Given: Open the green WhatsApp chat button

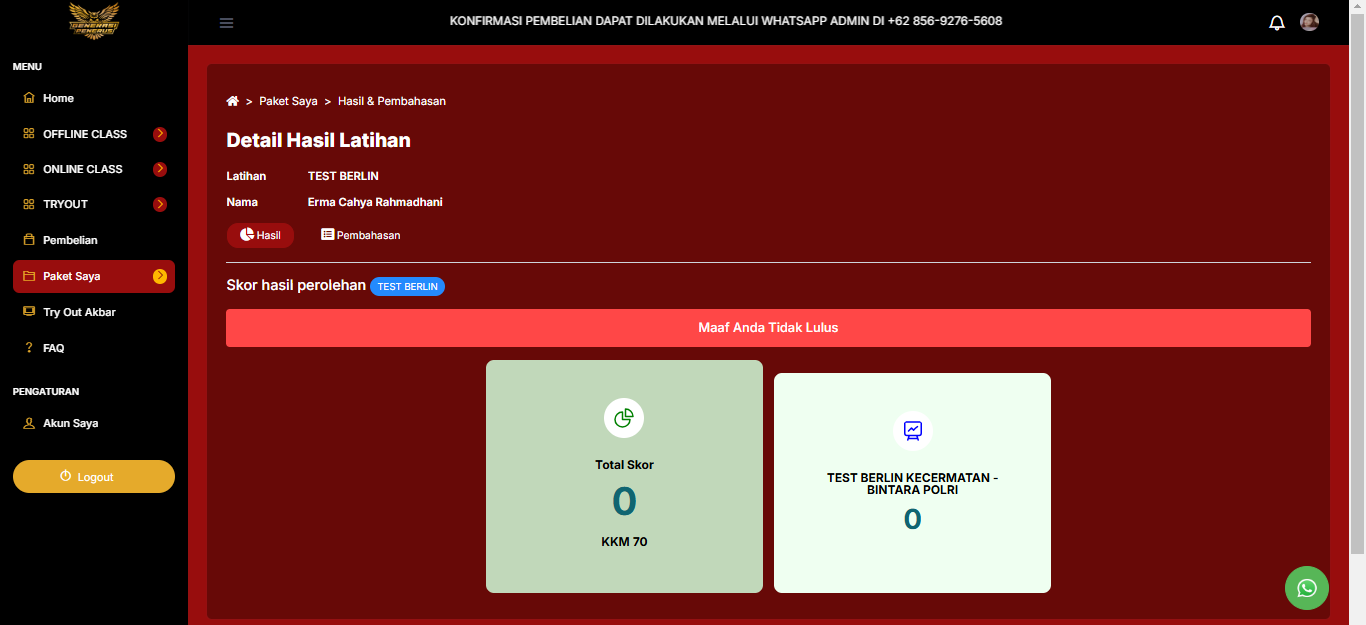Looking at the screenshot, I should (x=1307, y=588).
